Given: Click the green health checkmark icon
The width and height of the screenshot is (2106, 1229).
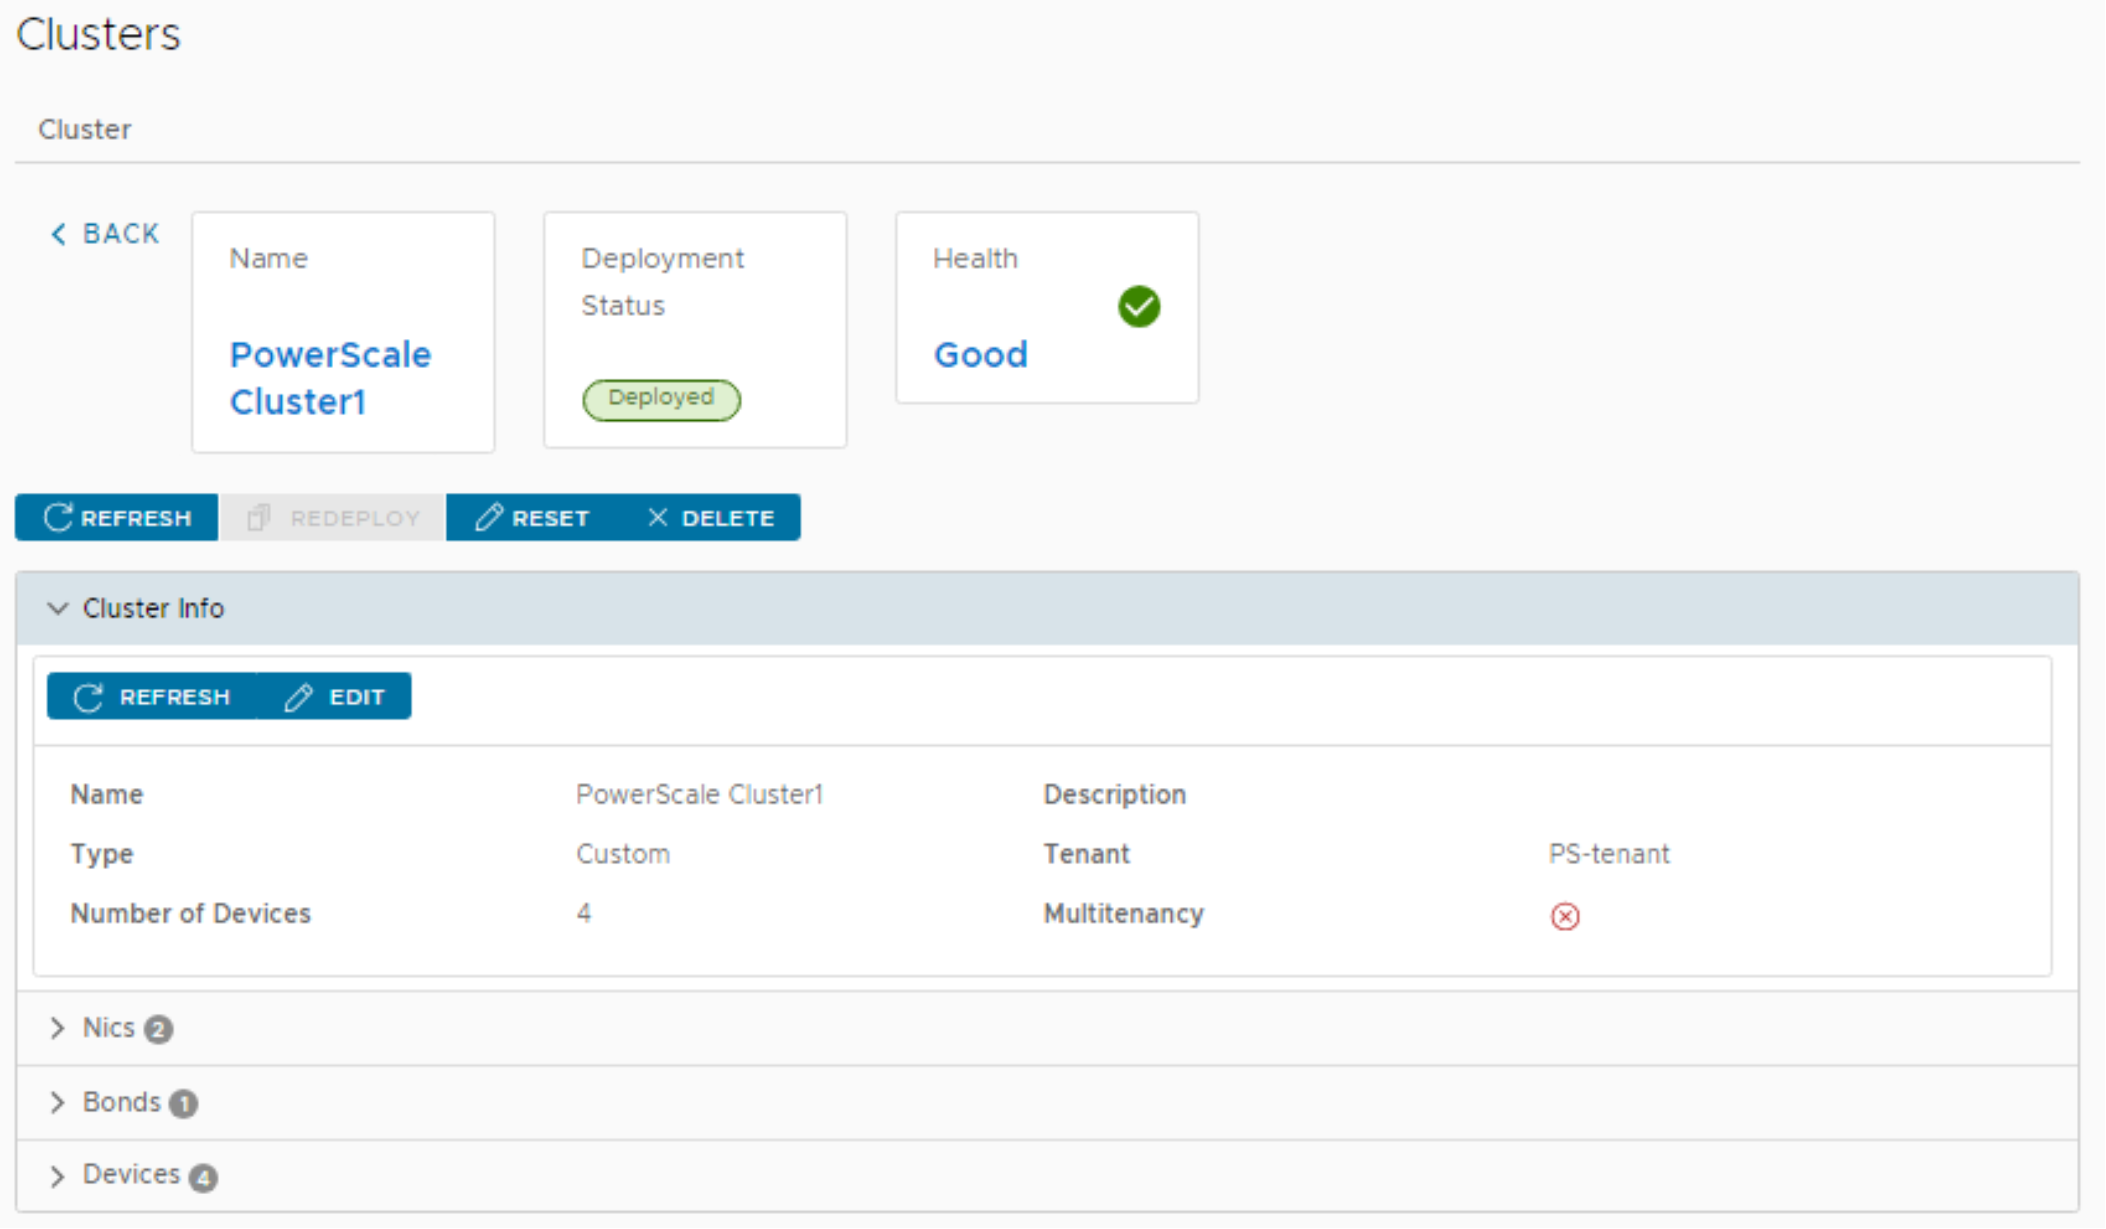Looking at the screenshot, I should (1139, 306).
